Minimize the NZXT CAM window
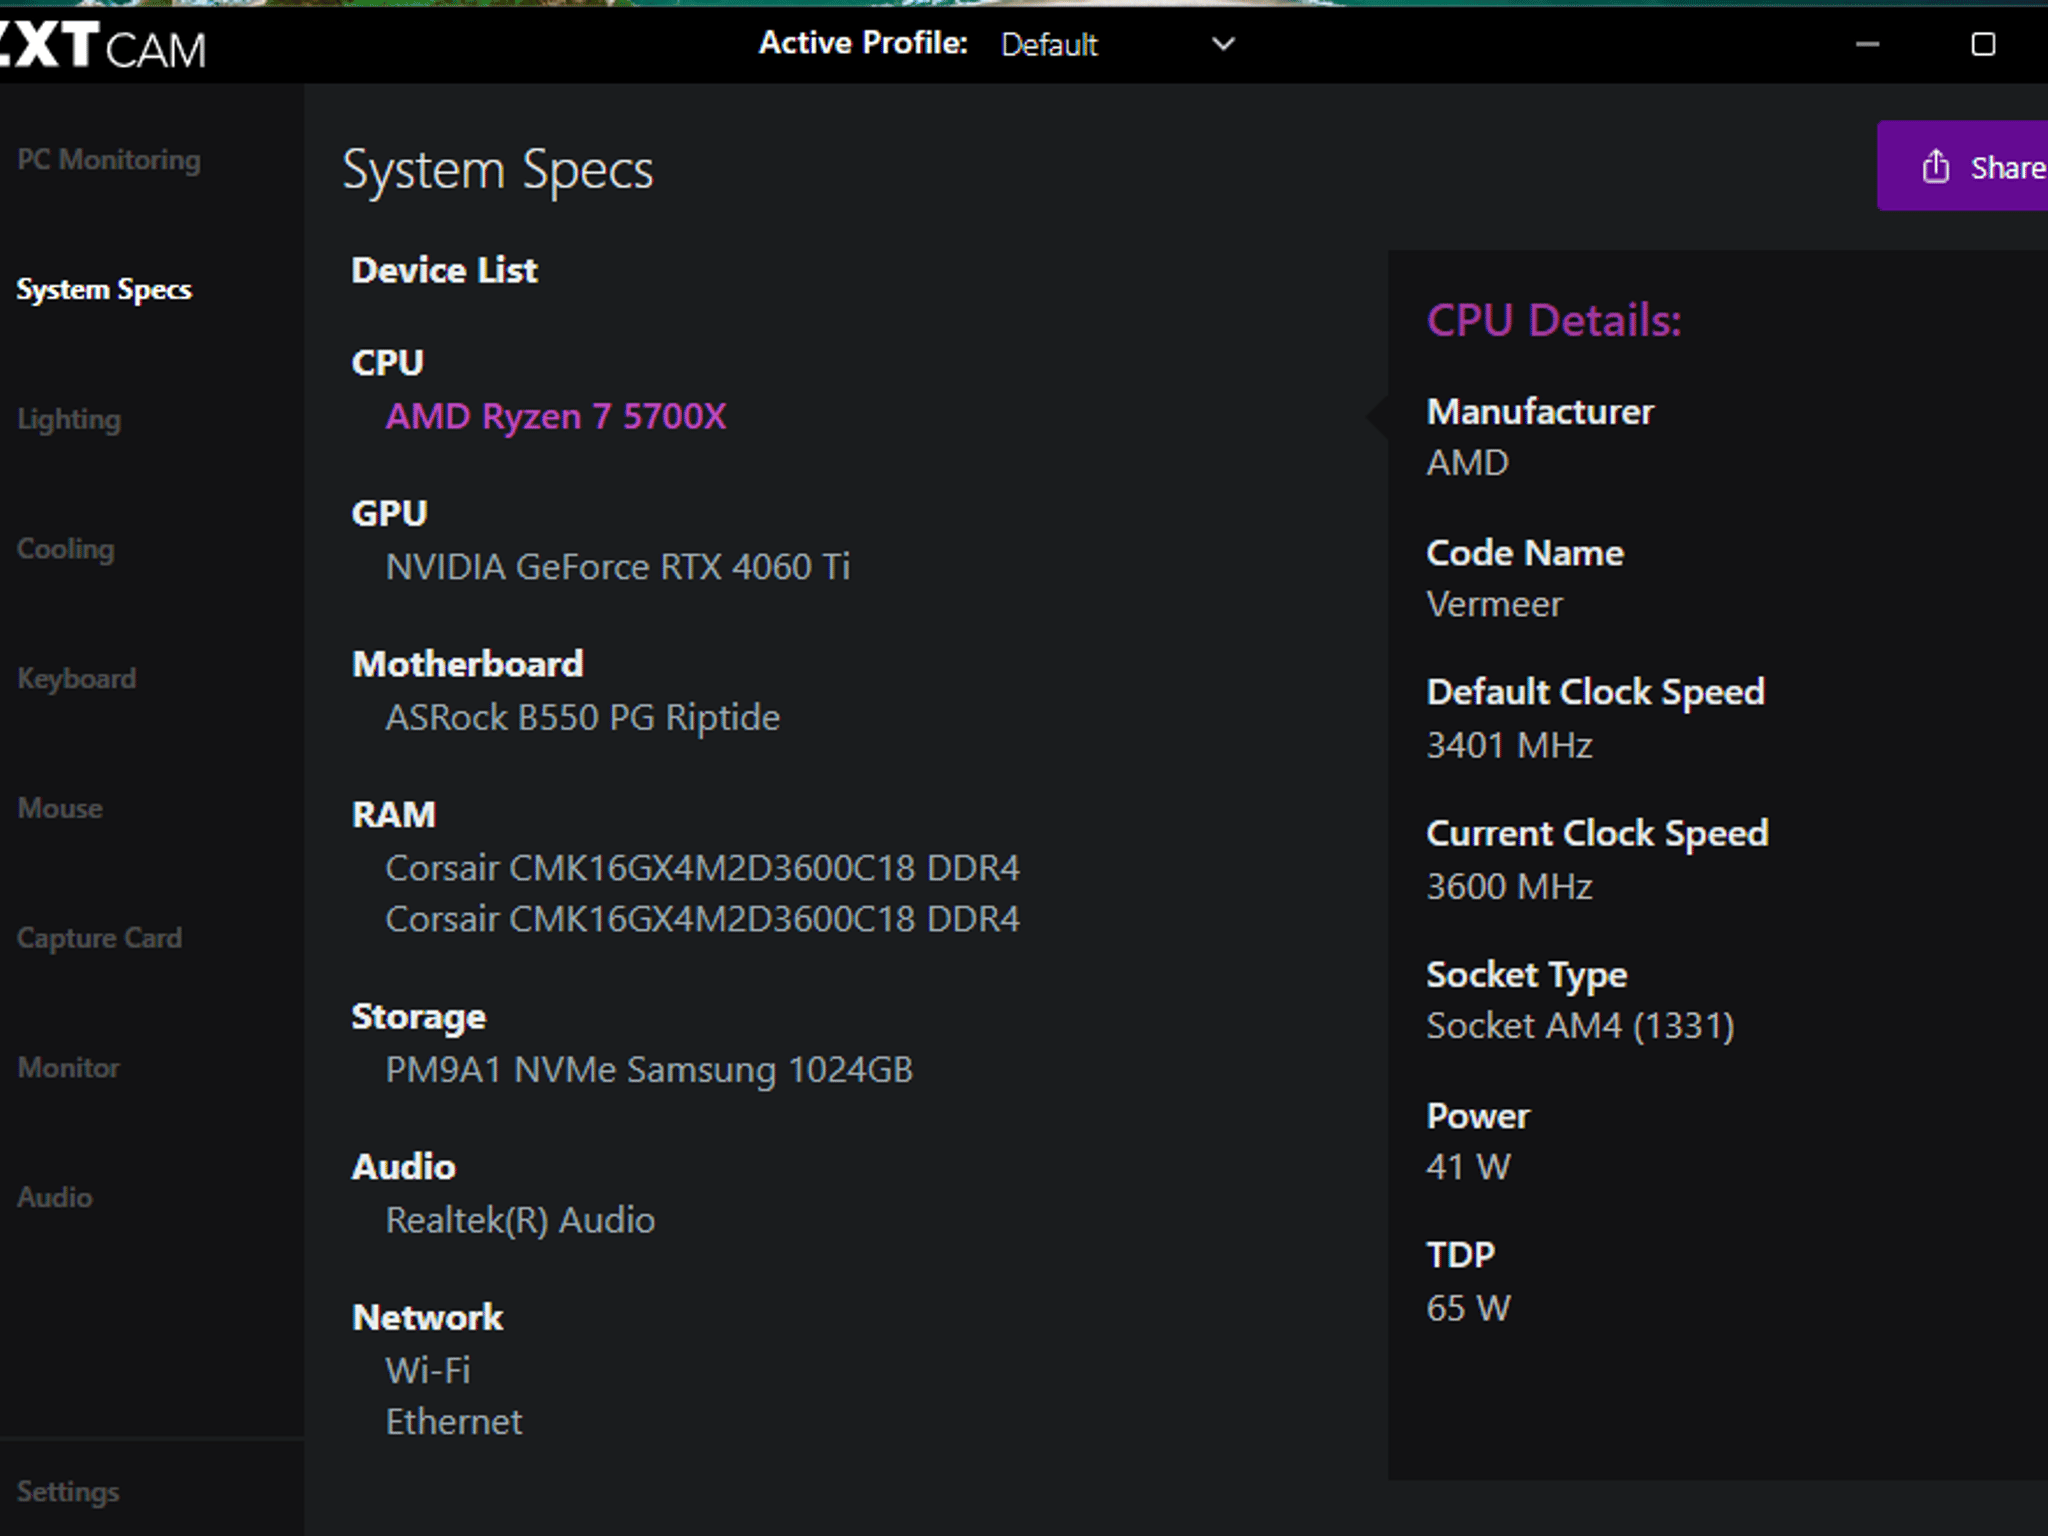Image resolution: width=2048 pixels, height=1536 pixels. click(x=1867, y=44)
